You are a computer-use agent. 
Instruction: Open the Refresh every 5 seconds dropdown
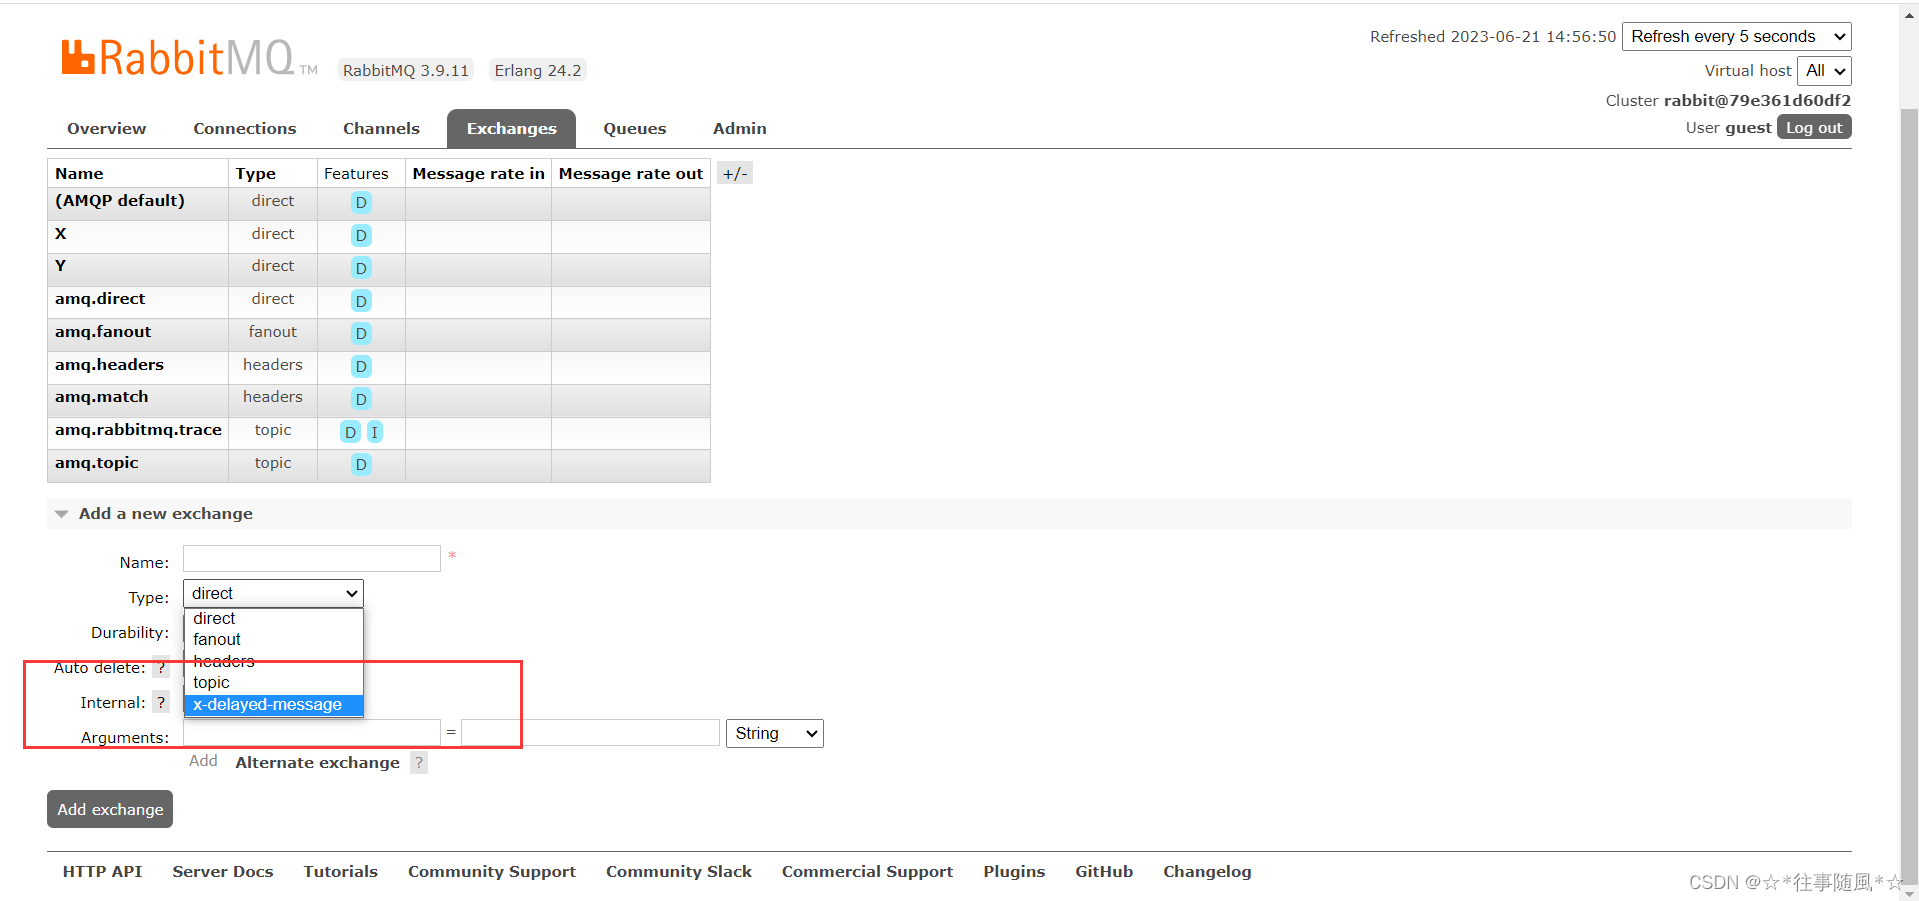1737,36
